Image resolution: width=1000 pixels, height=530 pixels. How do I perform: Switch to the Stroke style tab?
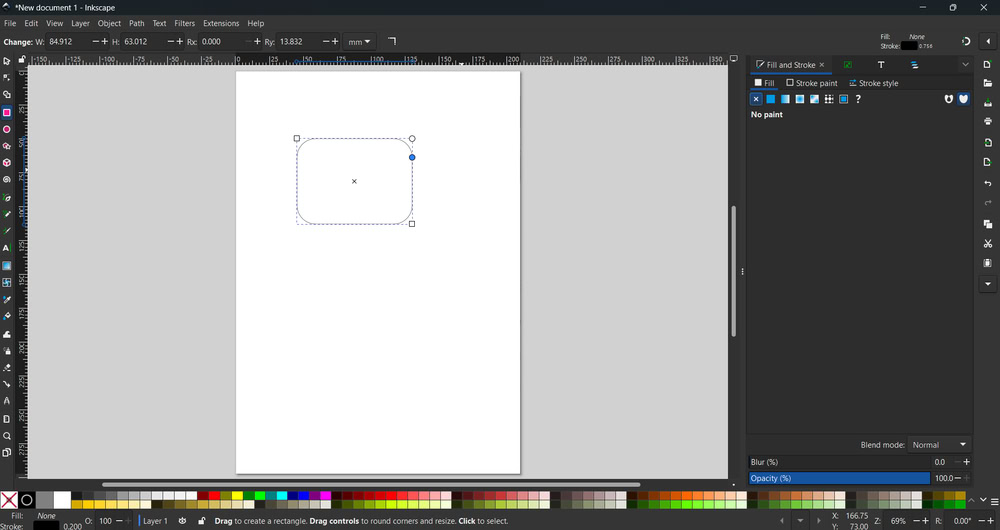pyautogui.click(x=873, y=83)
